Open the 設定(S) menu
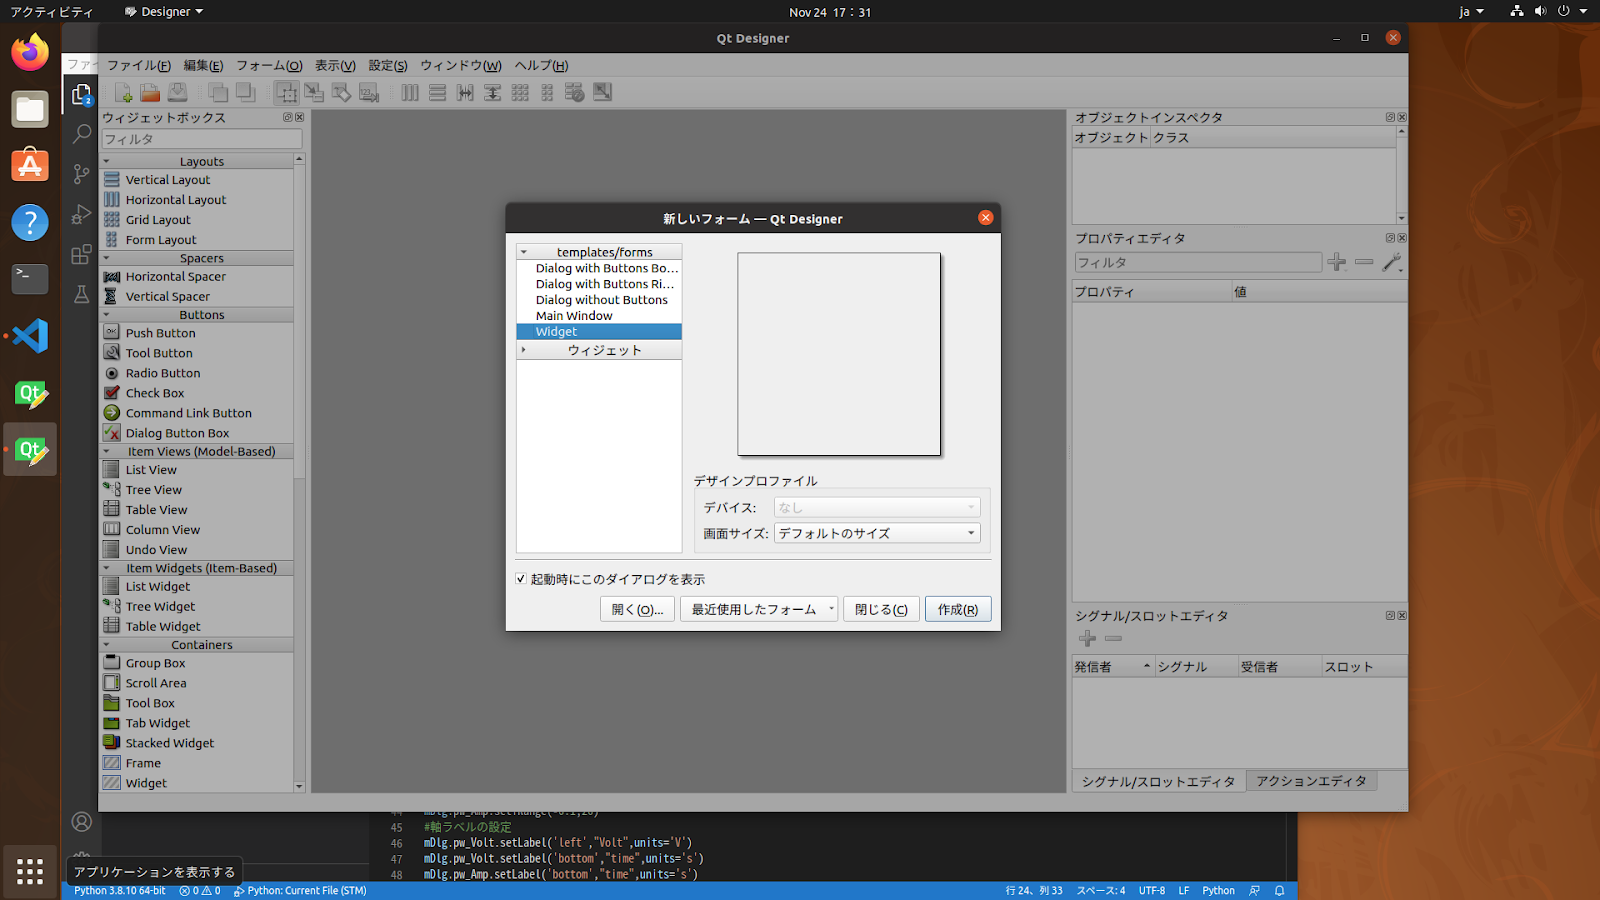 click(x=388, y=65)
